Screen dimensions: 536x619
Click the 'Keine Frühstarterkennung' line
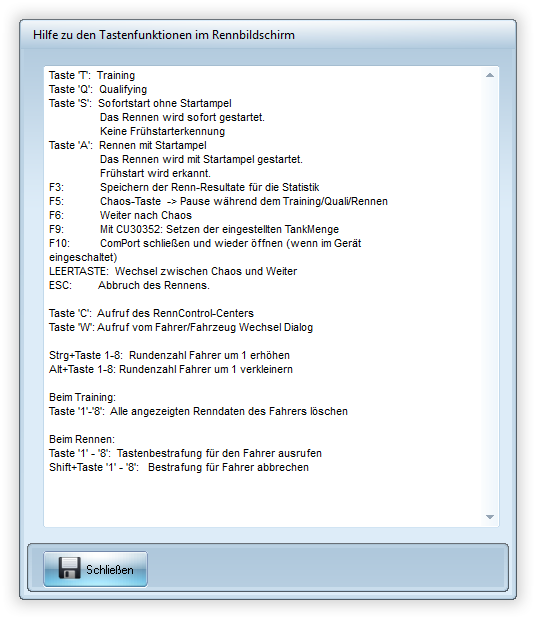point(162,131)
